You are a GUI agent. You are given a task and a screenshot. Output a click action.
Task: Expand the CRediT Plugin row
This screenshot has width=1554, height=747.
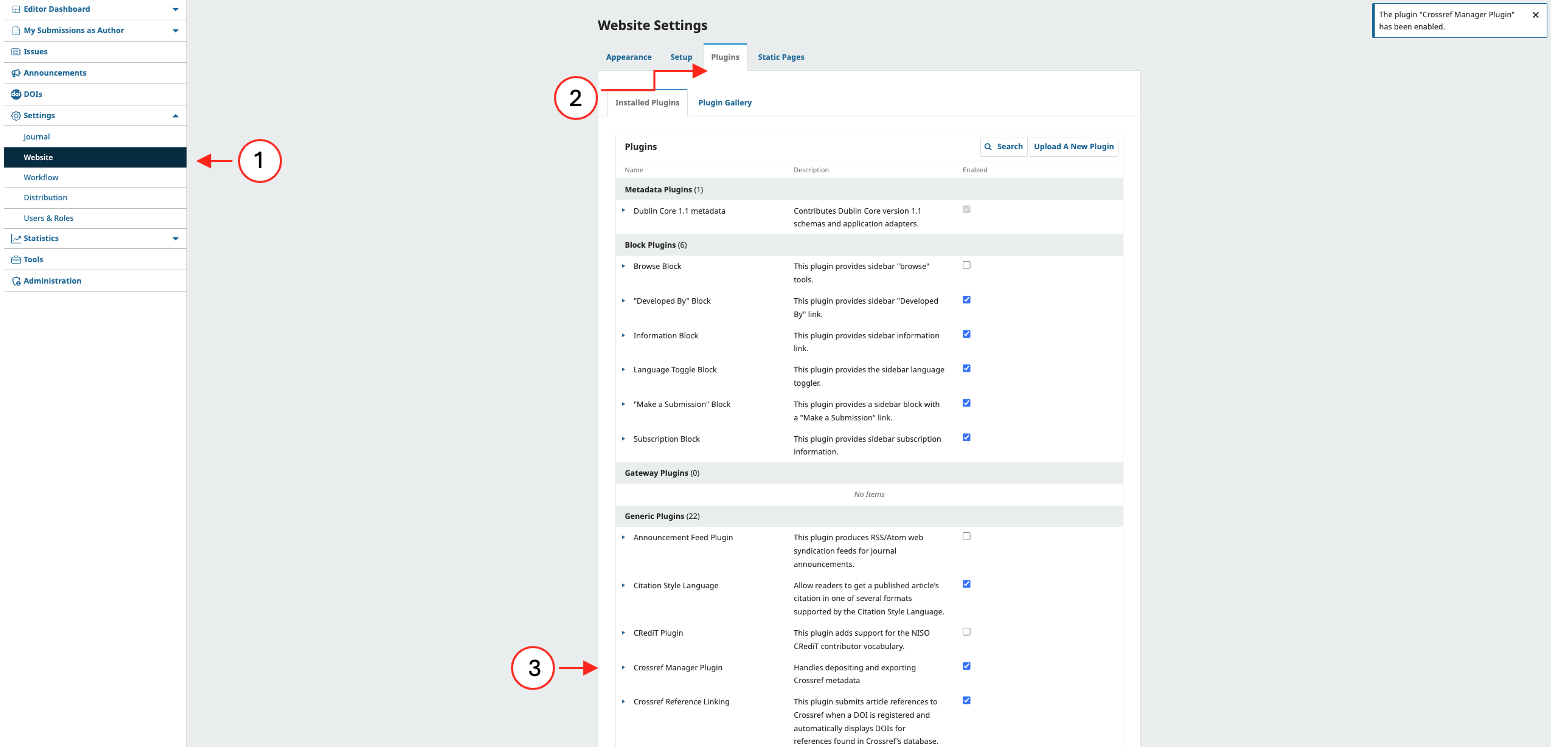(x=624, y=633)
